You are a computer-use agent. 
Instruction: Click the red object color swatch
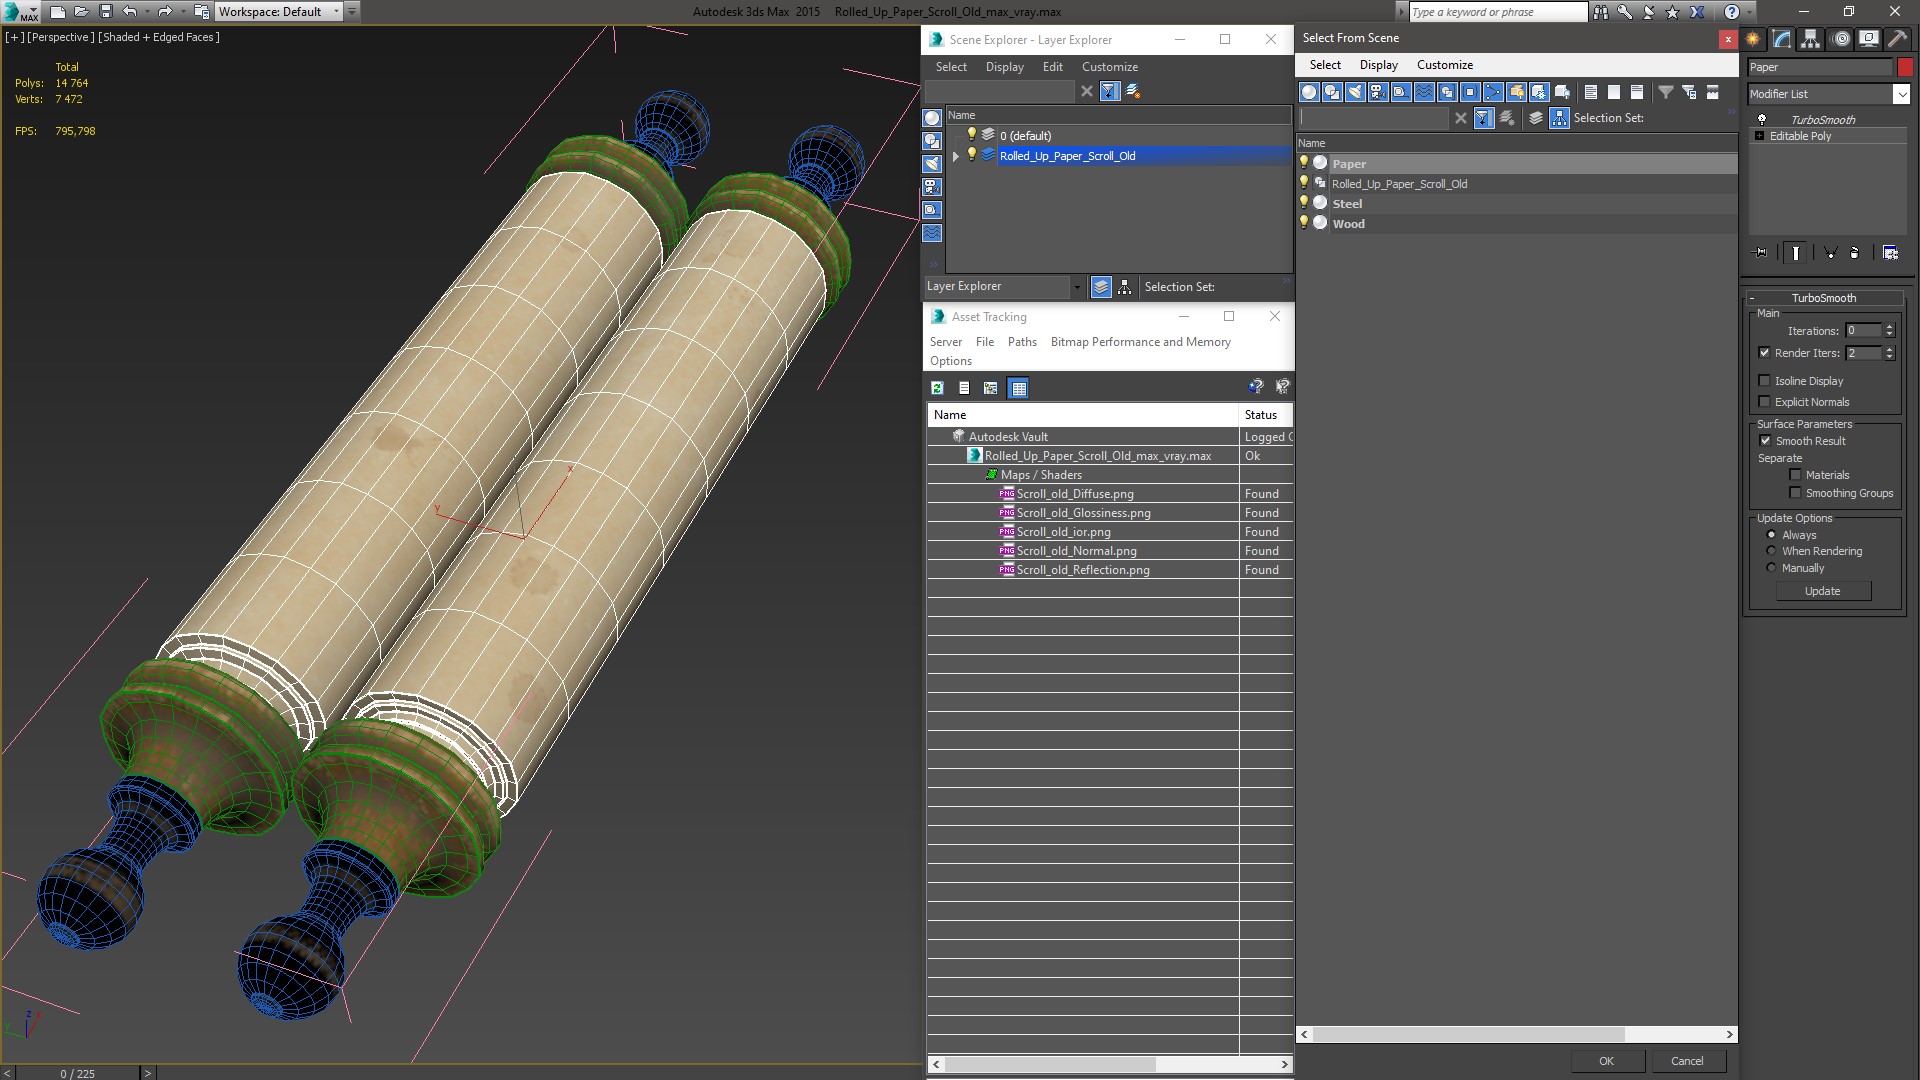click(x=1905, y=67)
